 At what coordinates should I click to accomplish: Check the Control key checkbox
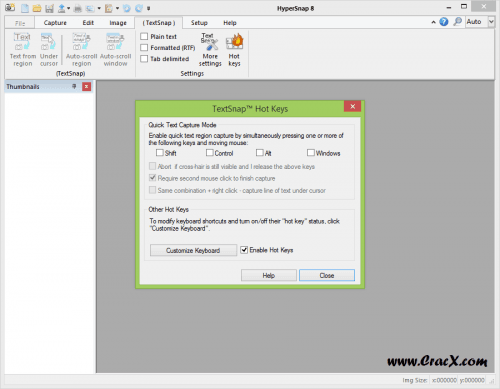tap(210, 153)
